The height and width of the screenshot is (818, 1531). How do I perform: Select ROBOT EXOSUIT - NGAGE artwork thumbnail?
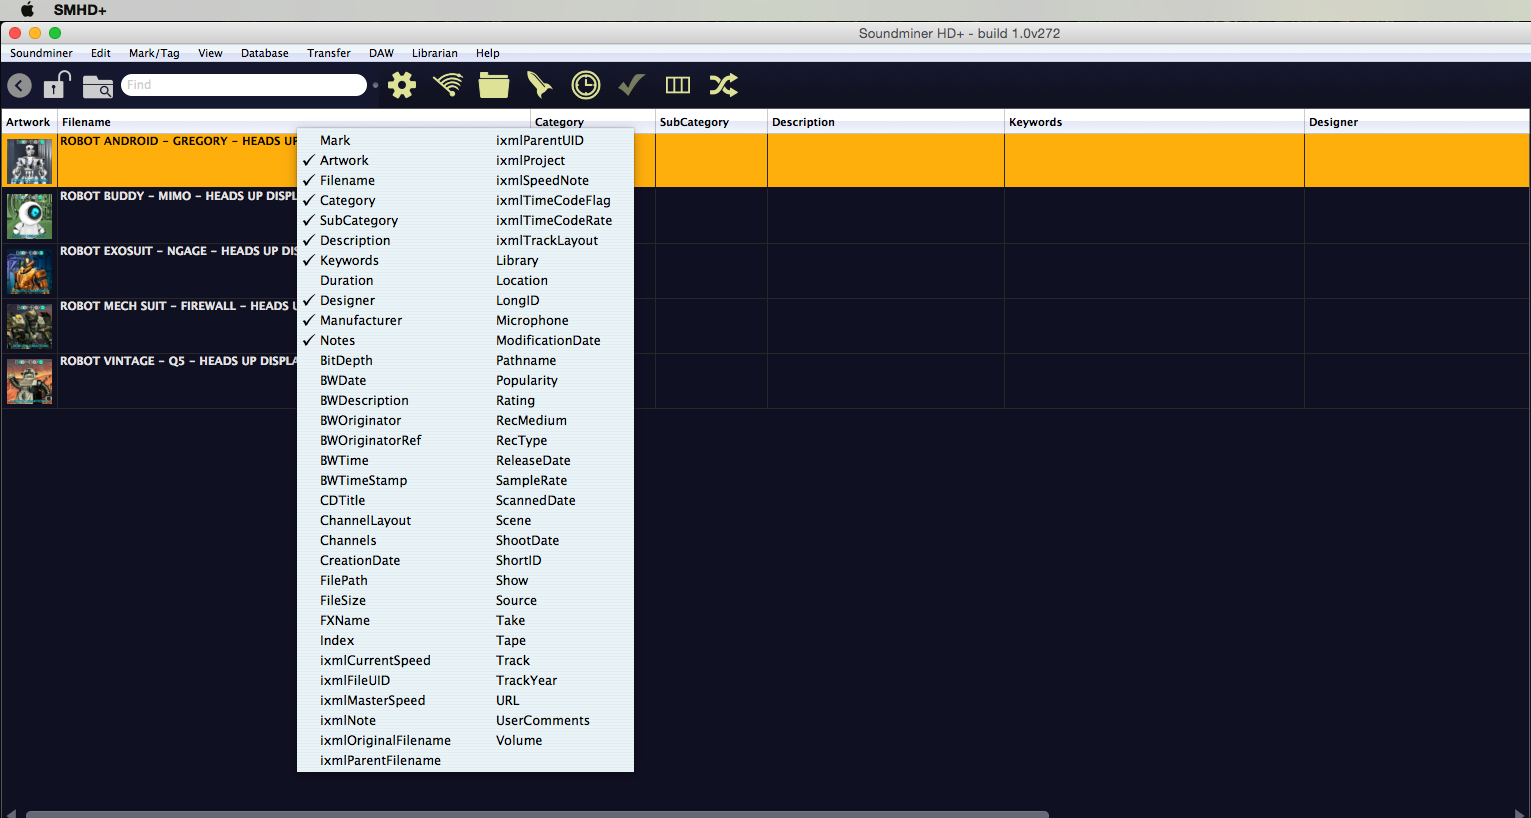(29, 270)
